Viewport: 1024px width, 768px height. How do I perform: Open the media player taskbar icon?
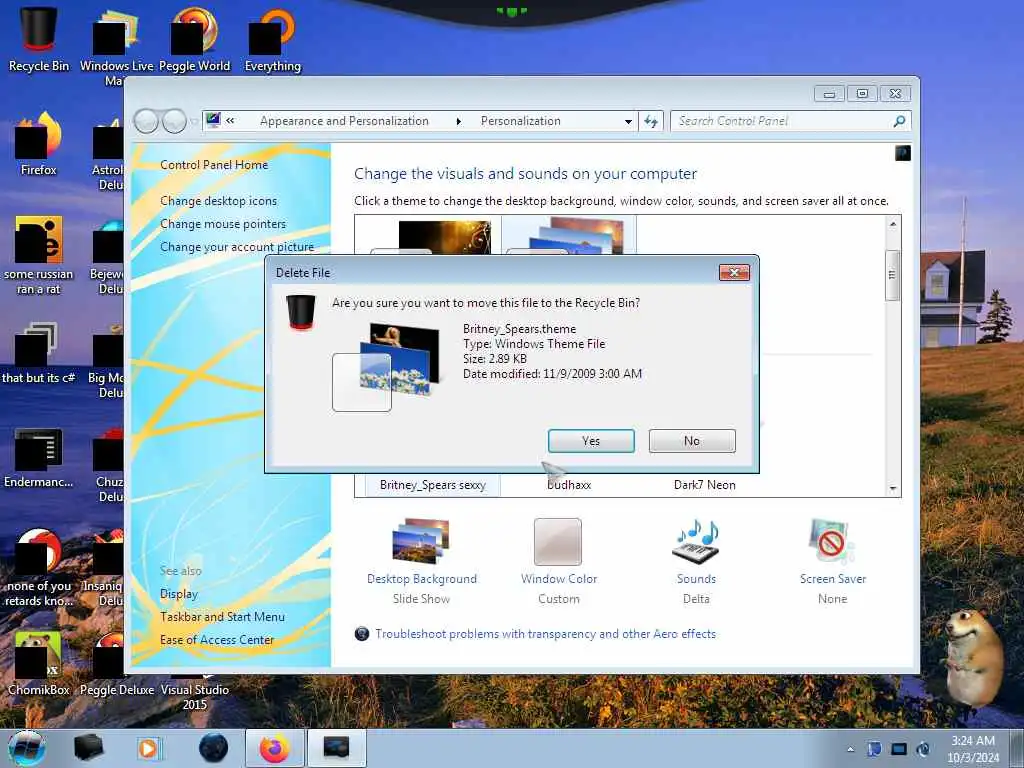(148, 748)
